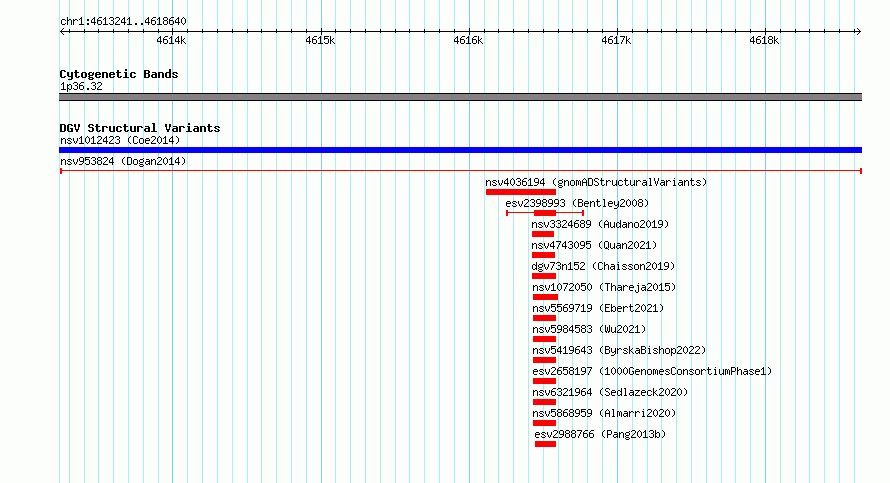Image resolution: width=890 pixels, height=483 pixels.
Task: Click the ruler's right arrow end
Action: point(859,31)
